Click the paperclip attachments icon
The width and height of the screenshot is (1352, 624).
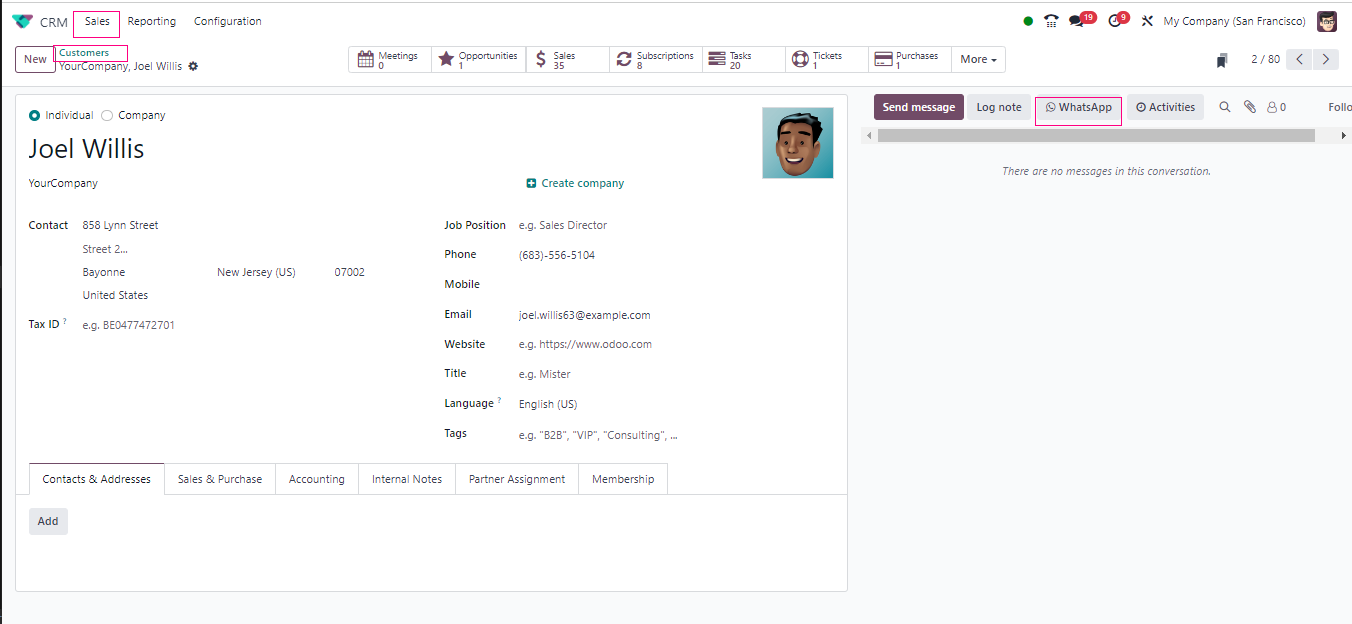(1250, 107)
